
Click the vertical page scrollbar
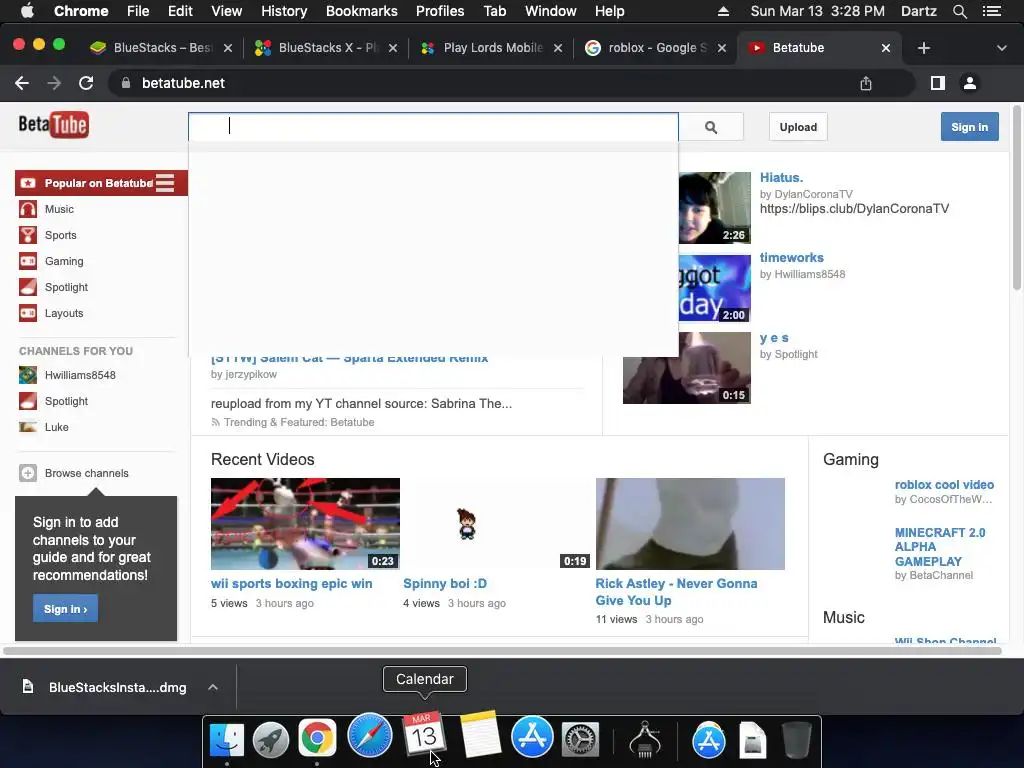[x=1017, y=197]
